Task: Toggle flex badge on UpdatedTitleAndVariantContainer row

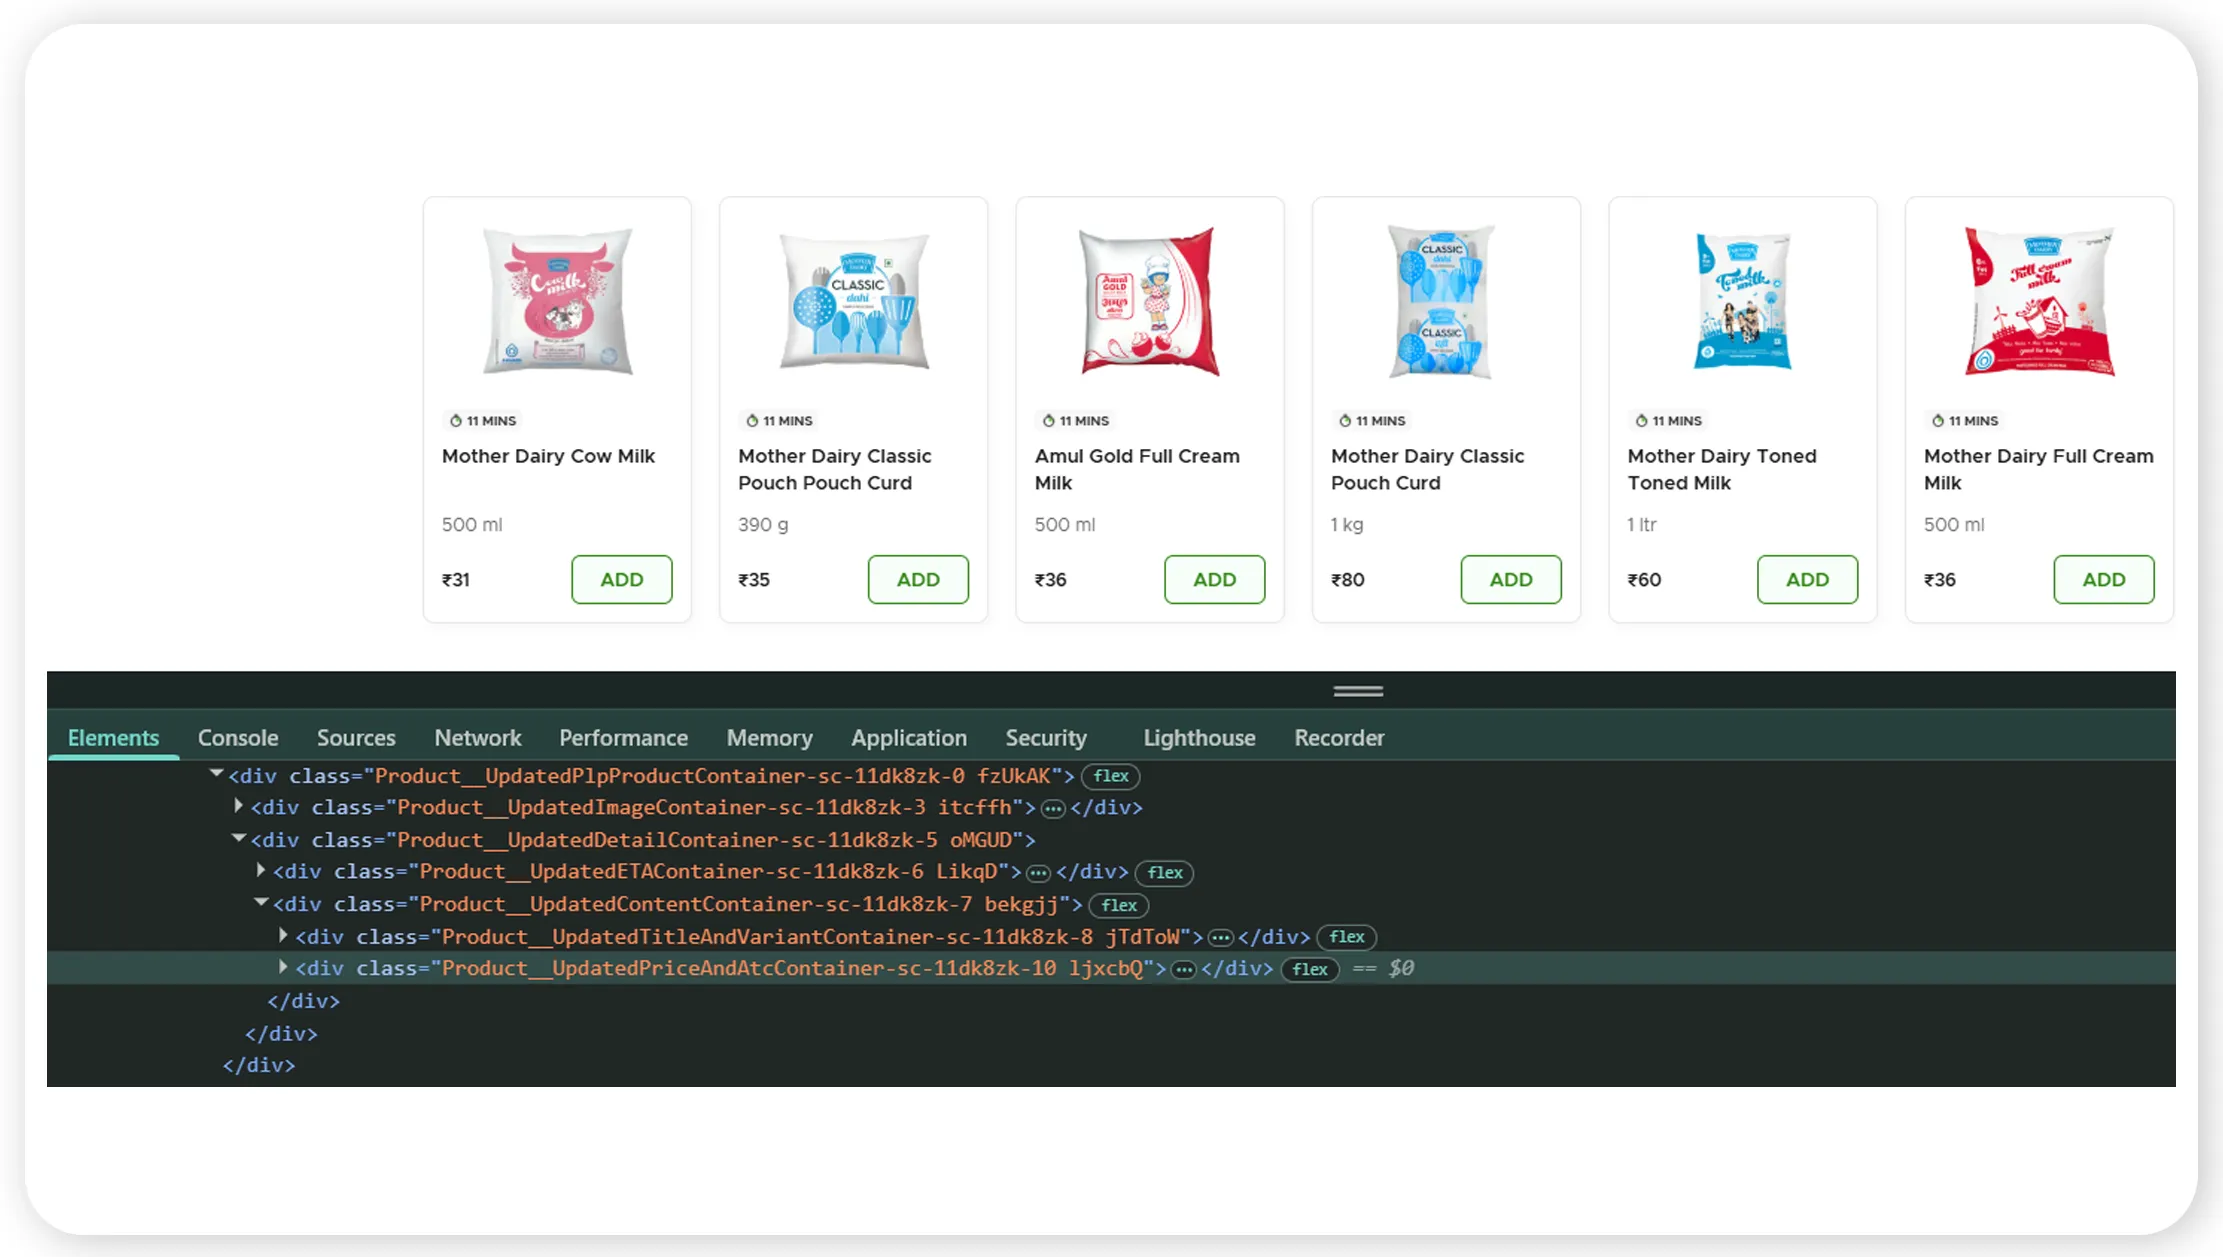Action: tap(1346, 937)
